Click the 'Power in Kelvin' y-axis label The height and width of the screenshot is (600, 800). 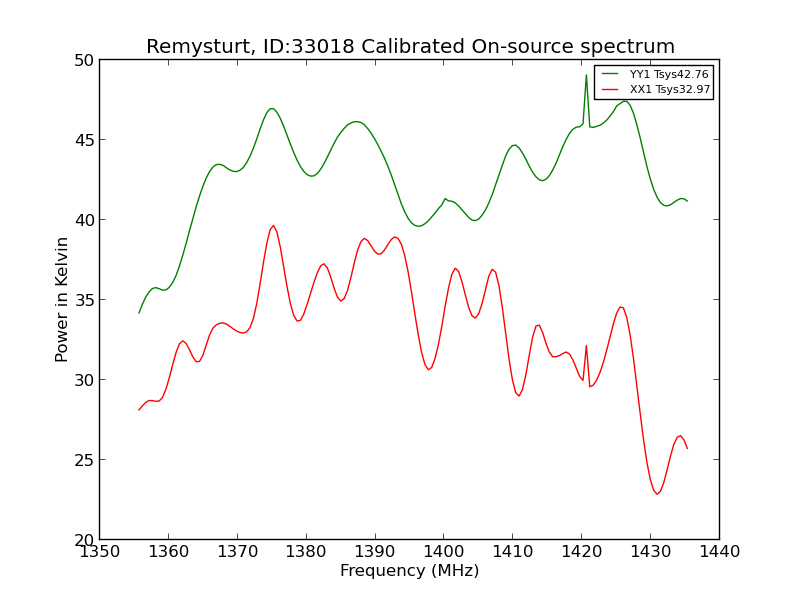click(x=62, y=299)
